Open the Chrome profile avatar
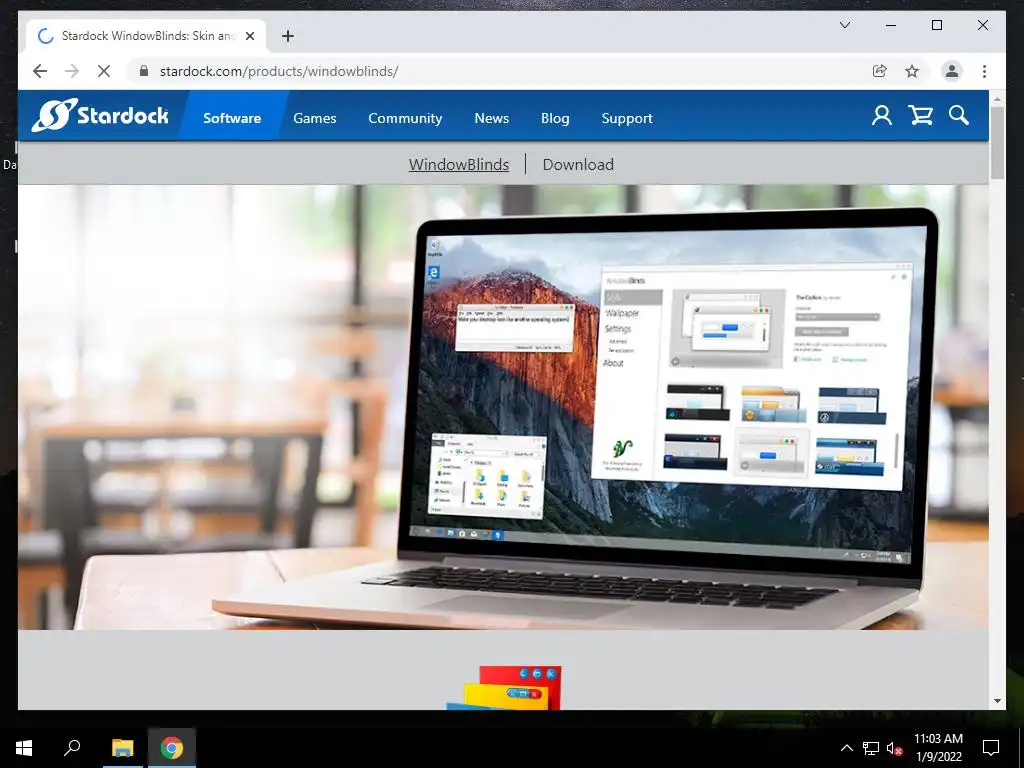Viewport: 1024px width, 768px height. 952,71
